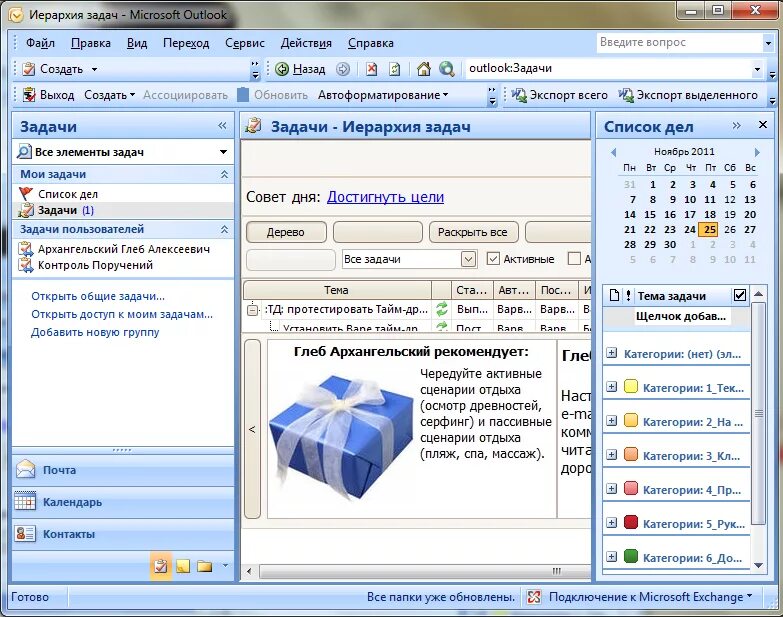Open the Действия menu
Image resolution: width=783 pixels, height=617 pixels.
tap(306, 43)
